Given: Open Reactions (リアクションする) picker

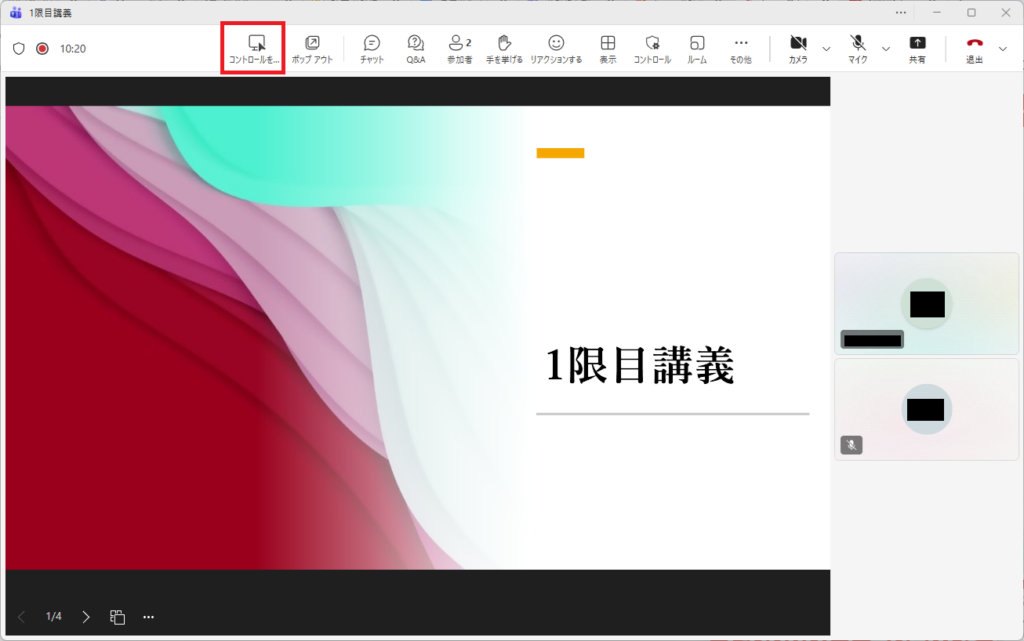Looking at the screenshot, I should [556, 48].
